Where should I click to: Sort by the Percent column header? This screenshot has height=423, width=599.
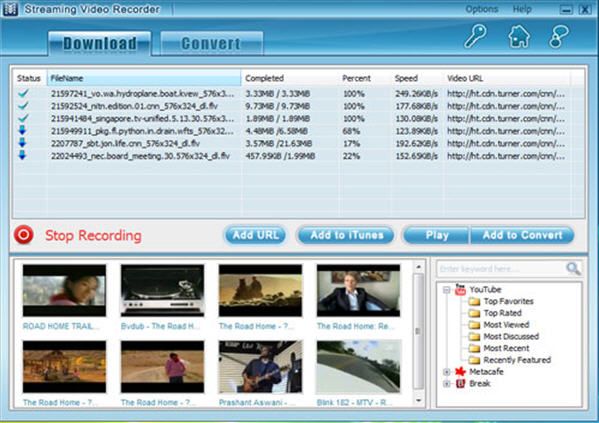(365, 78)
